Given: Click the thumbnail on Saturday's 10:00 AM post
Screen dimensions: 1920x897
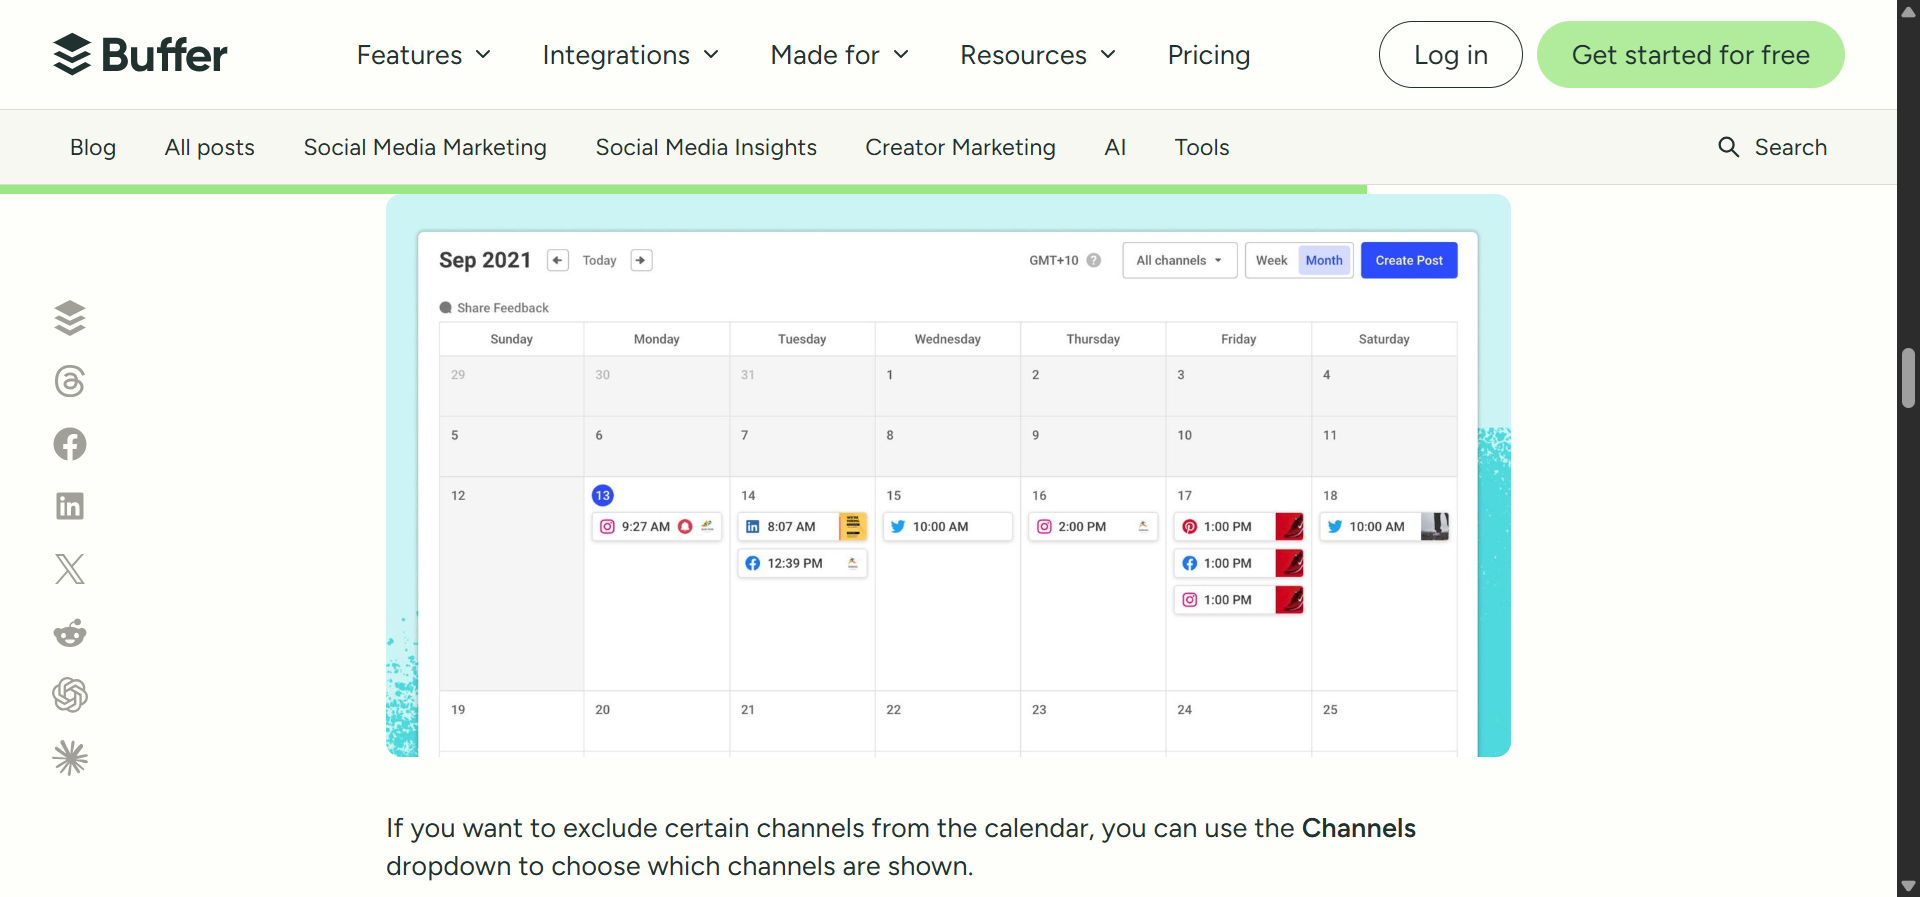Looking at the screenshot, I should tap(1435, 527).
